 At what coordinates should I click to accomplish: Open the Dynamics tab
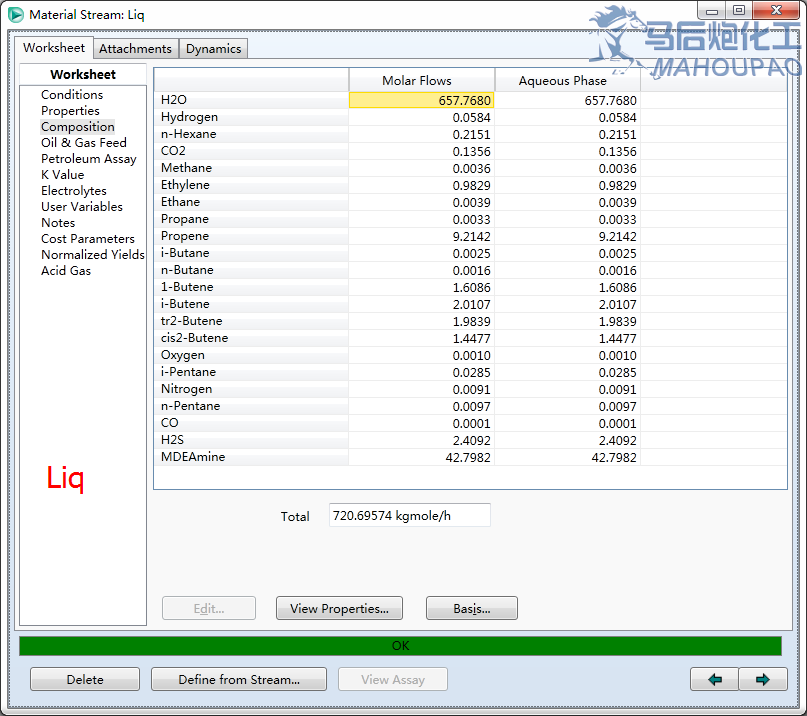coord(213,49)
